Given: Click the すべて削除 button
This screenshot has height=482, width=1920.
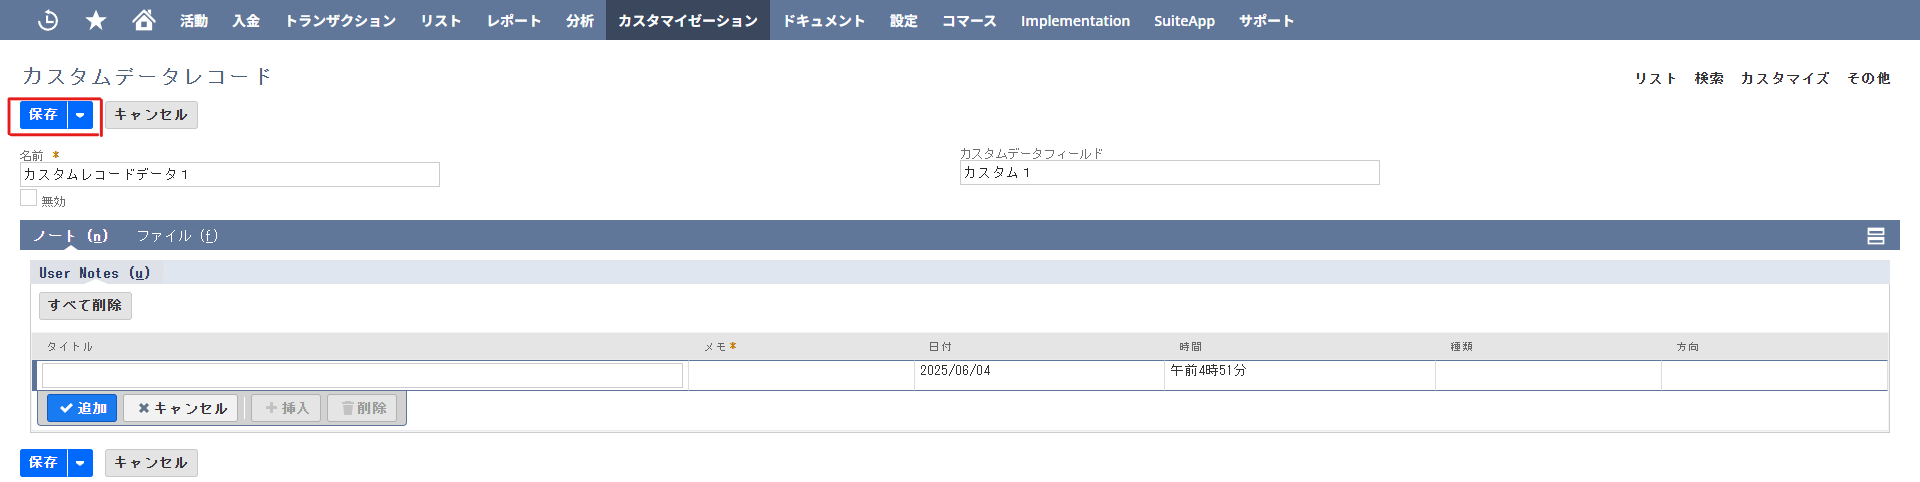Looking at the screenshot, I should tap(85, 306).
